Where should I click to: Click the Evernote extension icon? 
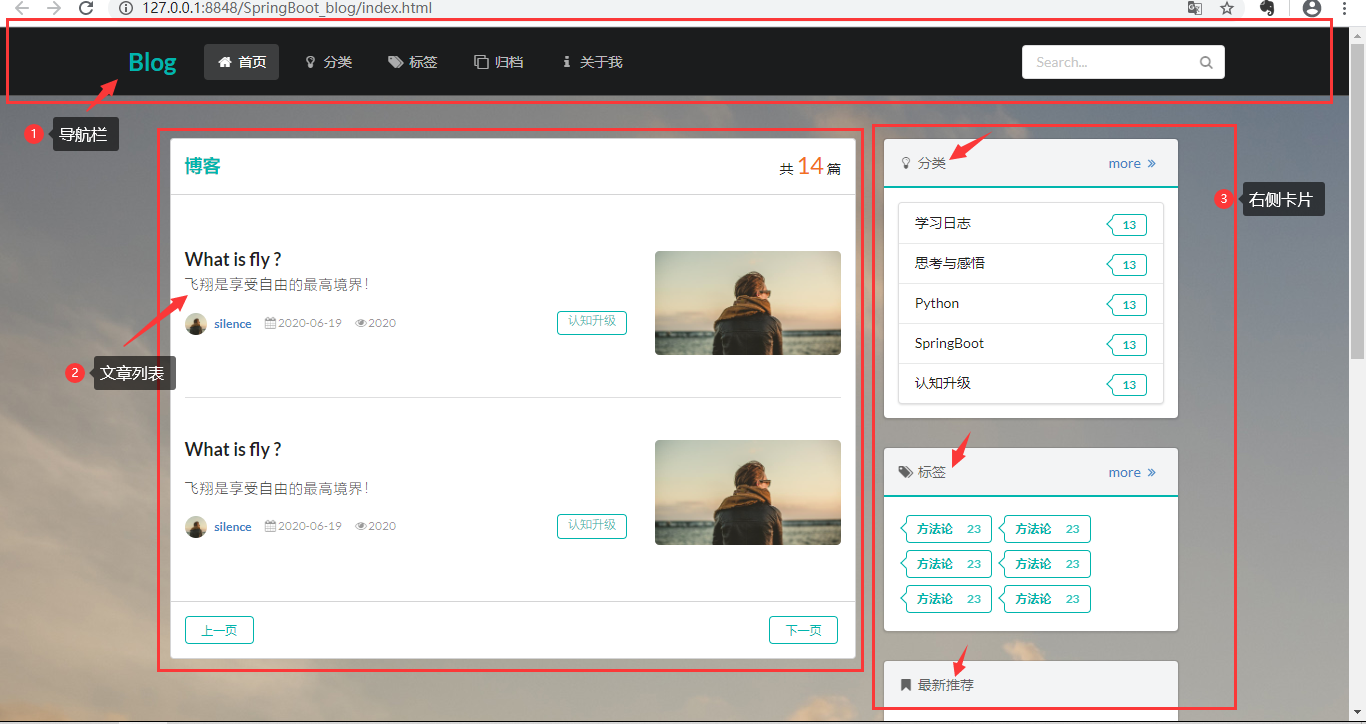click(1267, 8)
